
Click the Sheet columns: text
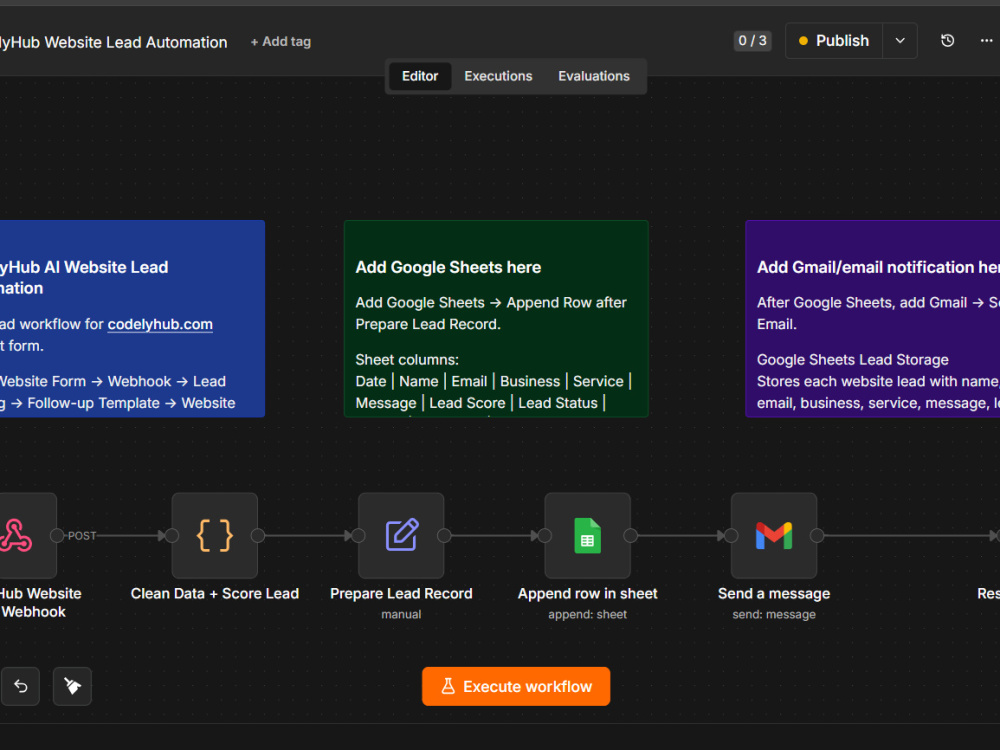(x=407, y=360)
